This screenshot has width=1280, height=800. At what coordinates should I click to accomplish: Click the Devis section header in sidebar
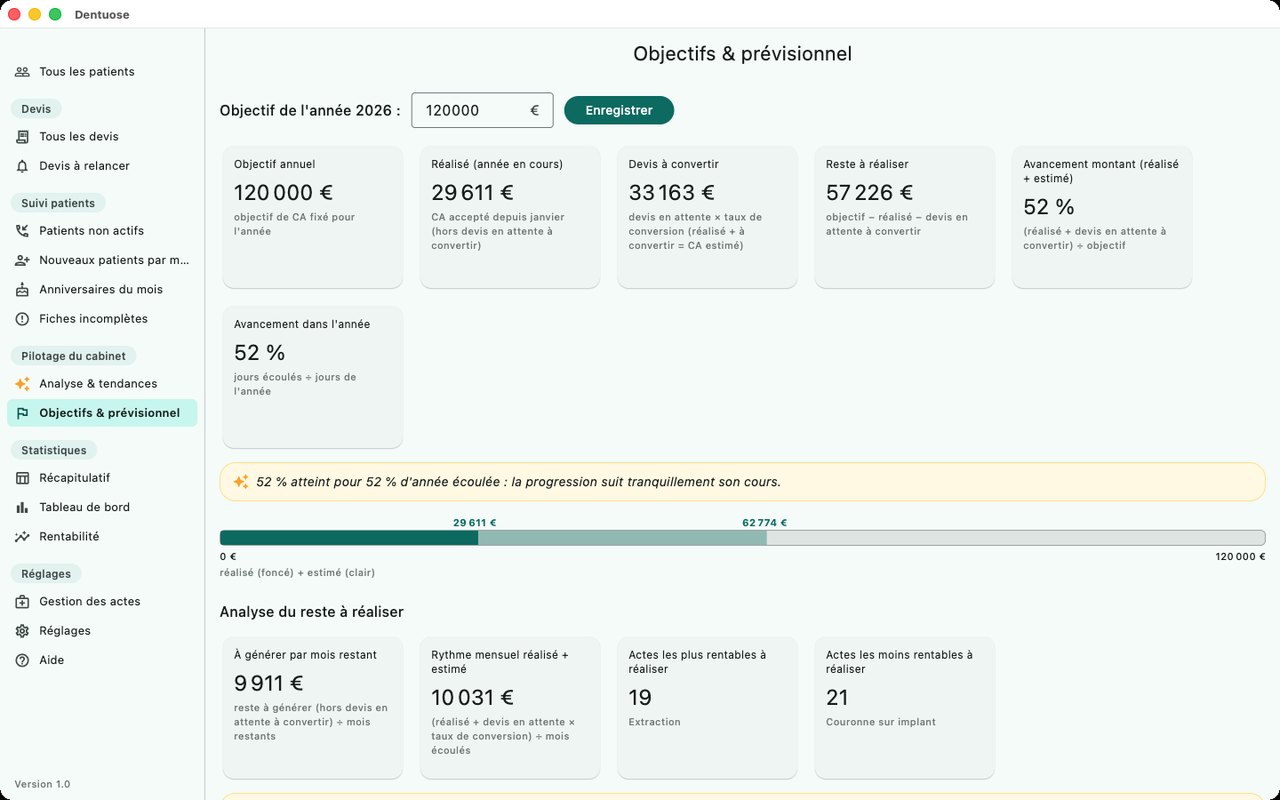pyautogui.click(x=36, y=109)
